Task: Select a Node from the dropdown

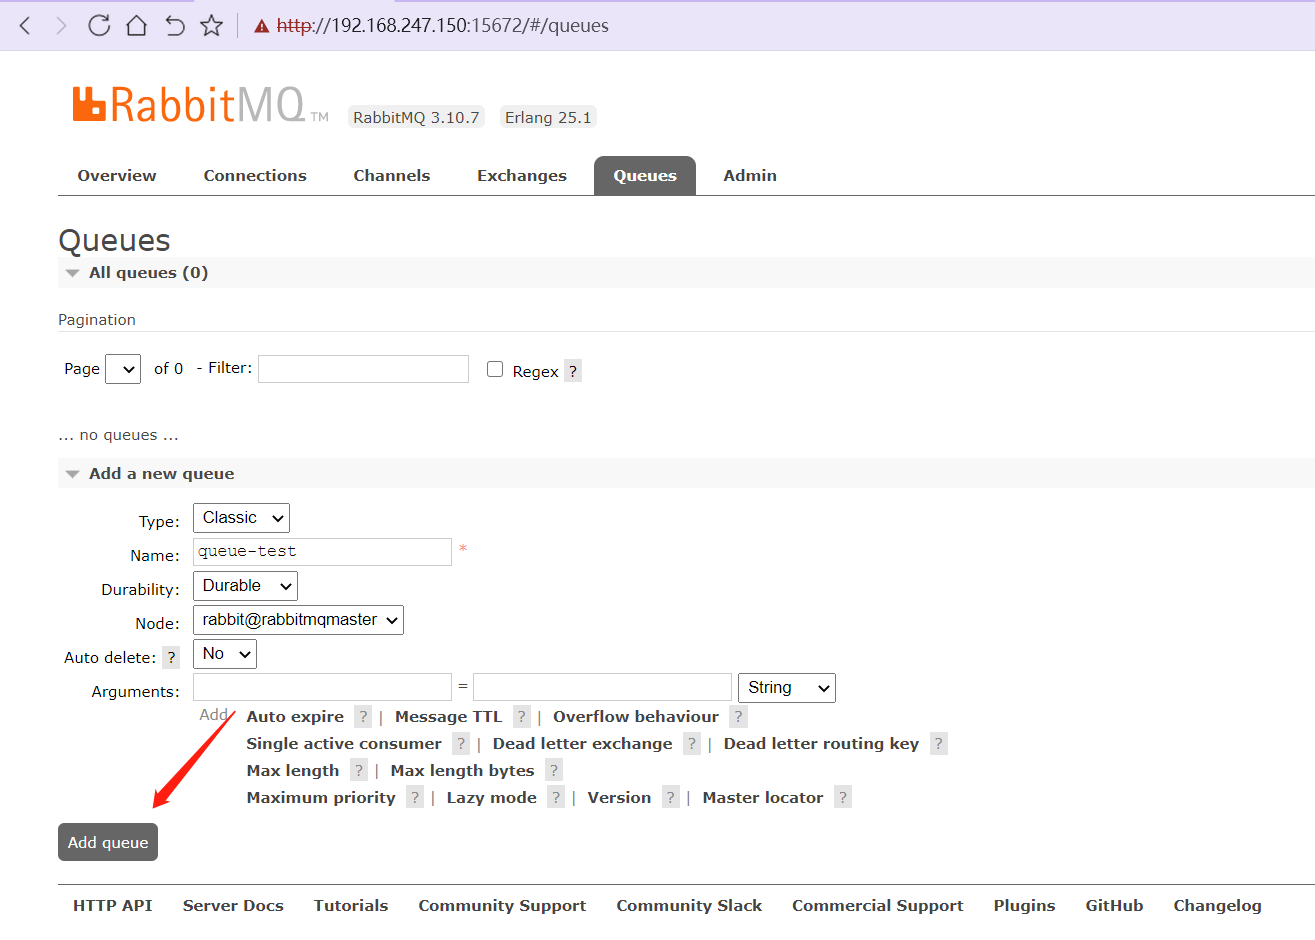Action: tap(298, 620)
